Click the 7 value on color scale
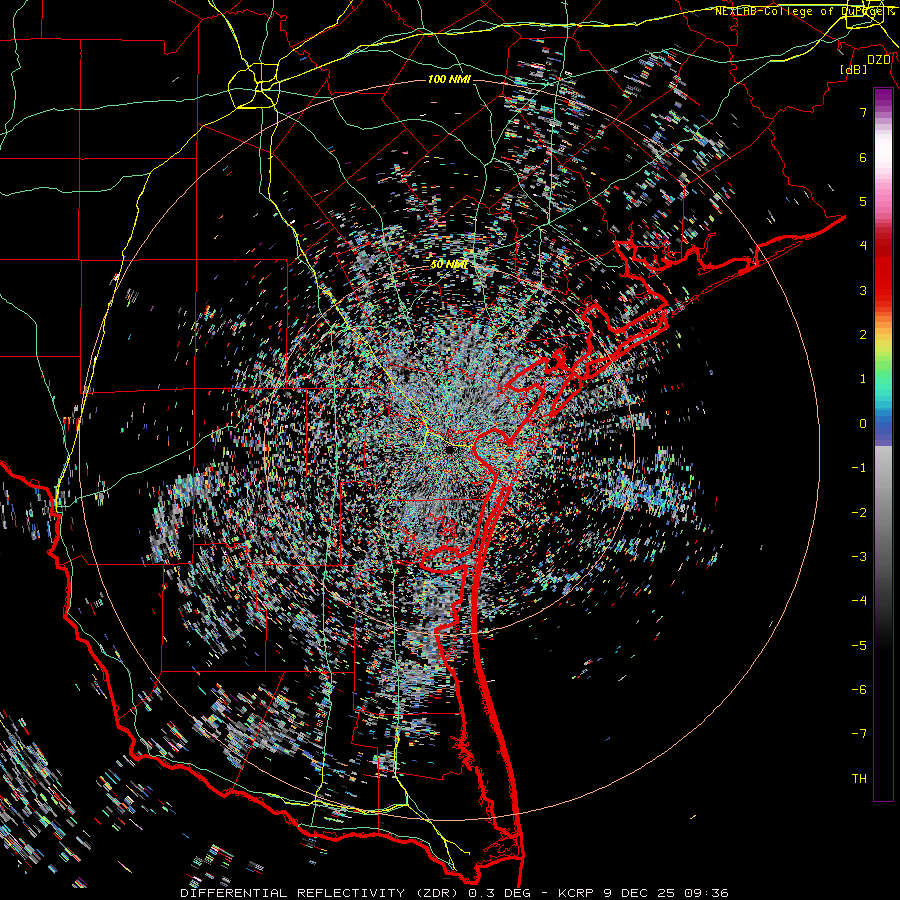Screen dimensions: 900x900 [863, 112]
